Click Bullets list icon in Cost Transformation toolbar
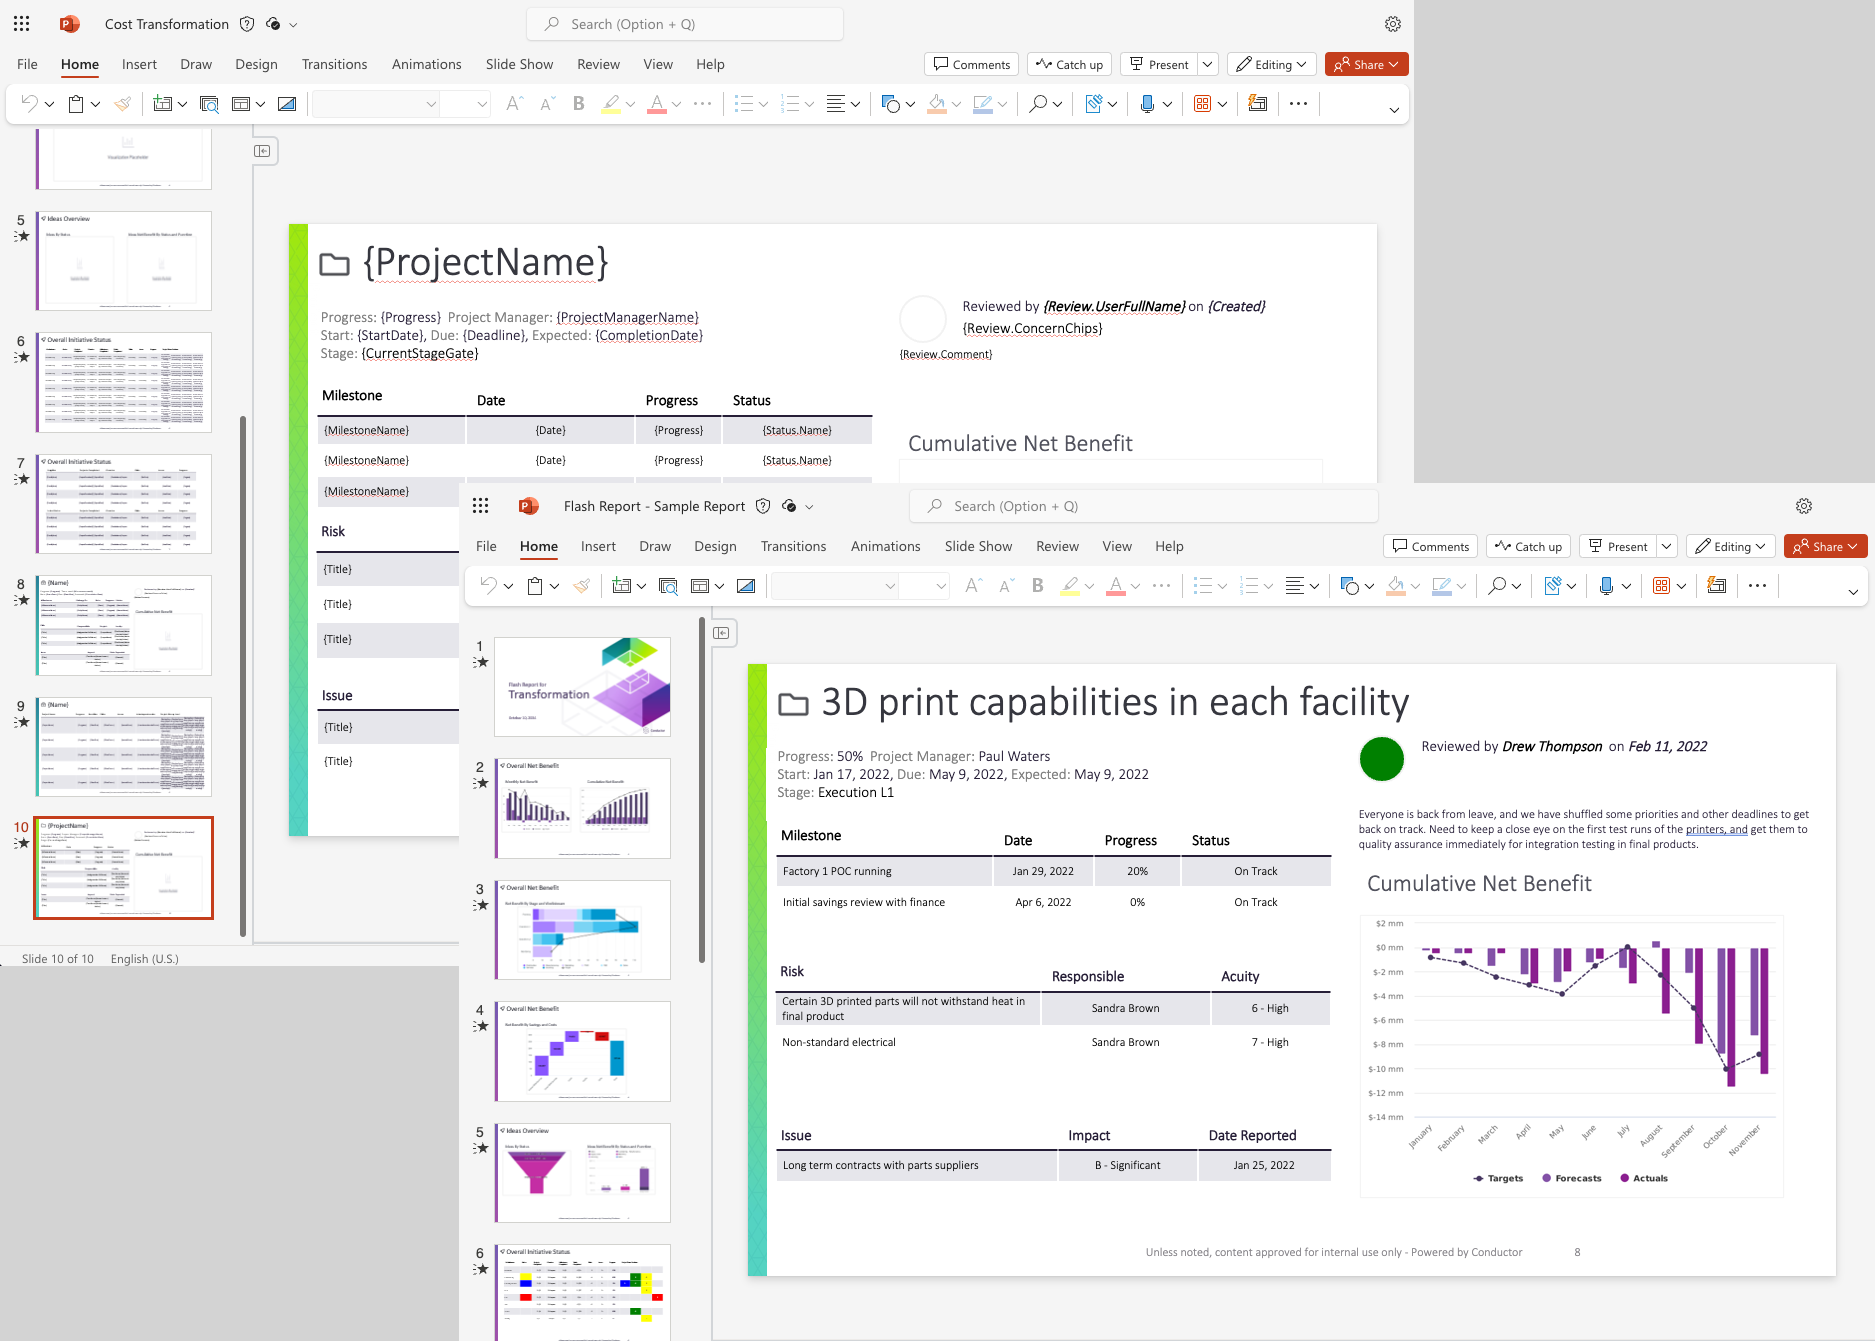 [x=743, y=104]
